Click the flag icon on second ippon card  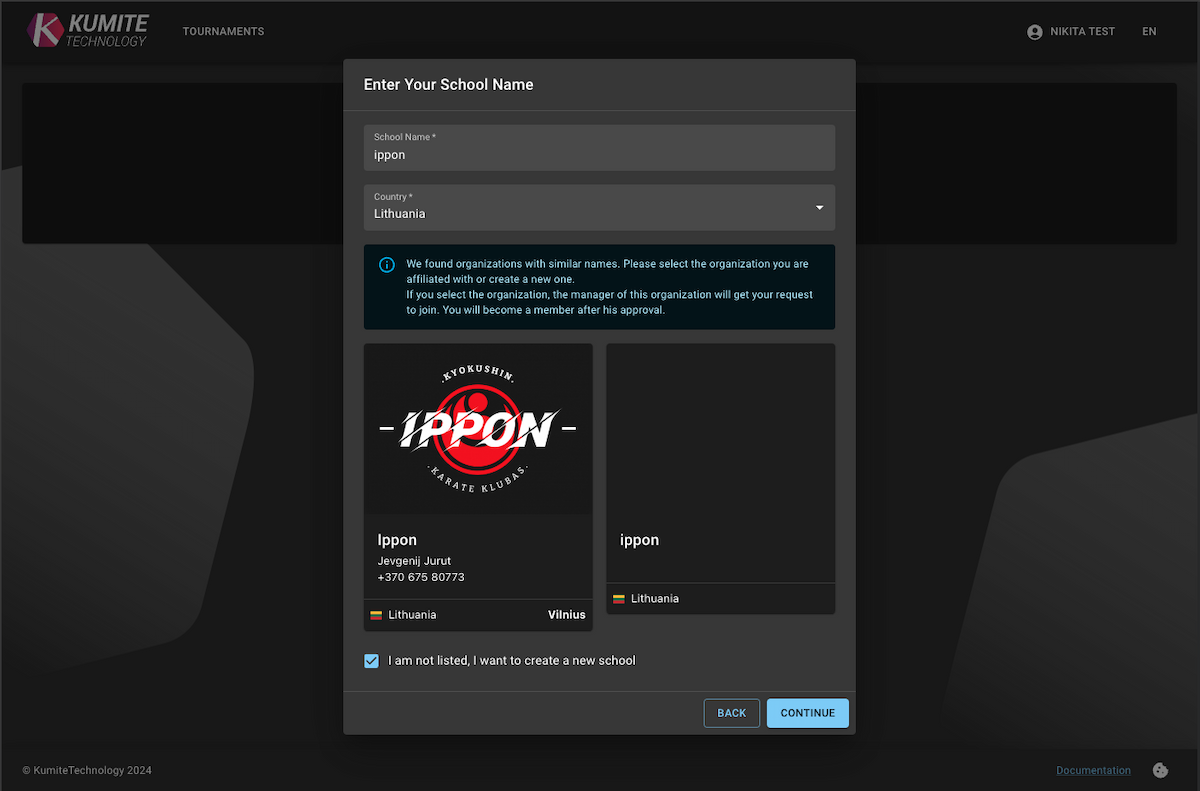619,599
